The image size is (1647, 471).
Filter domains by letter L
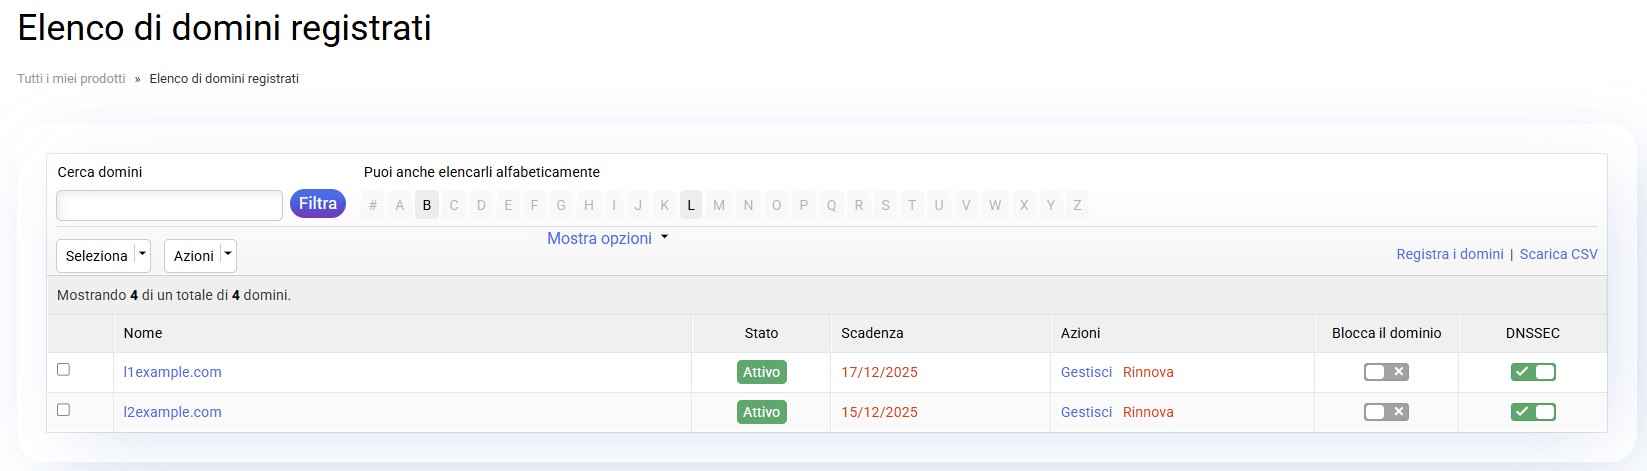pyautogui.click(x=691, y=205)
